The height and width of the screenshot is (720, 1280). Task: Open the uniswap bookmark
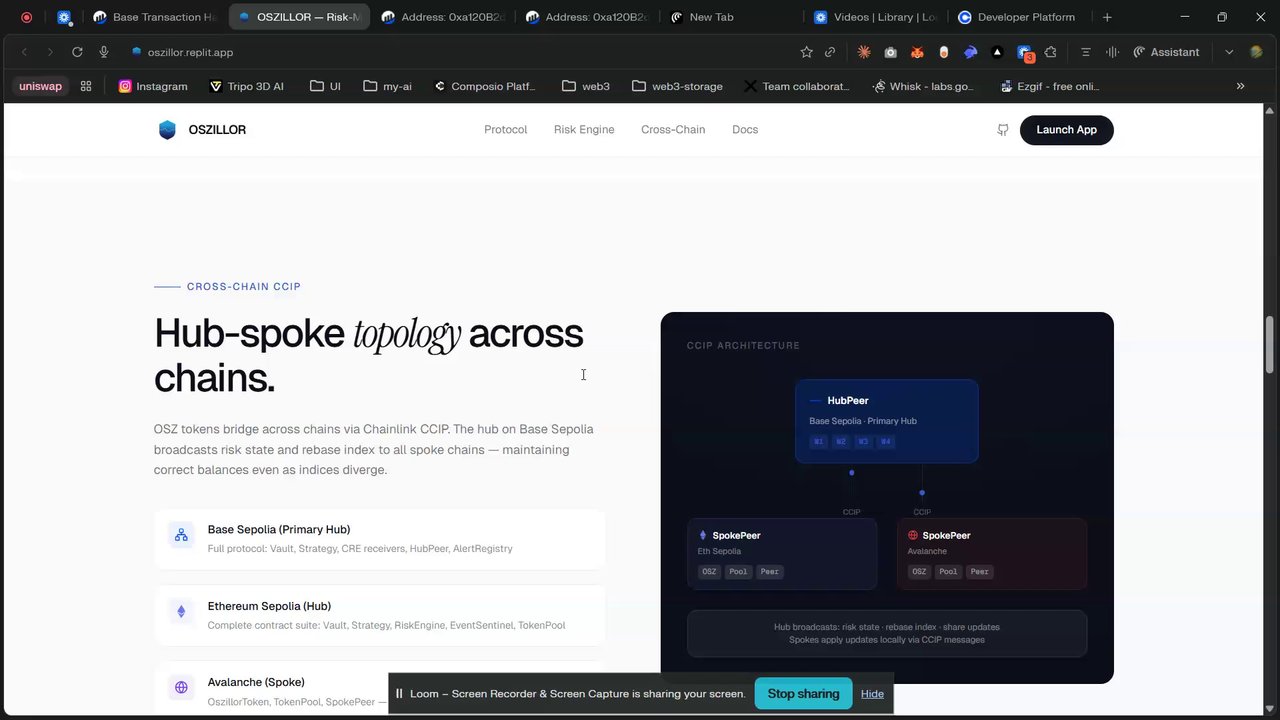coord(40,86)
